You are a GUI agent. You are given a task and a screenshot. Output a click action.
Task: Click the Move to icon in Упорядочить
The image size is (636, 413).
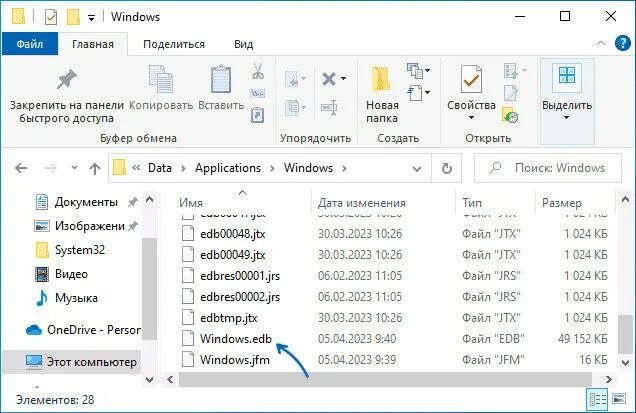coord(292,79)
